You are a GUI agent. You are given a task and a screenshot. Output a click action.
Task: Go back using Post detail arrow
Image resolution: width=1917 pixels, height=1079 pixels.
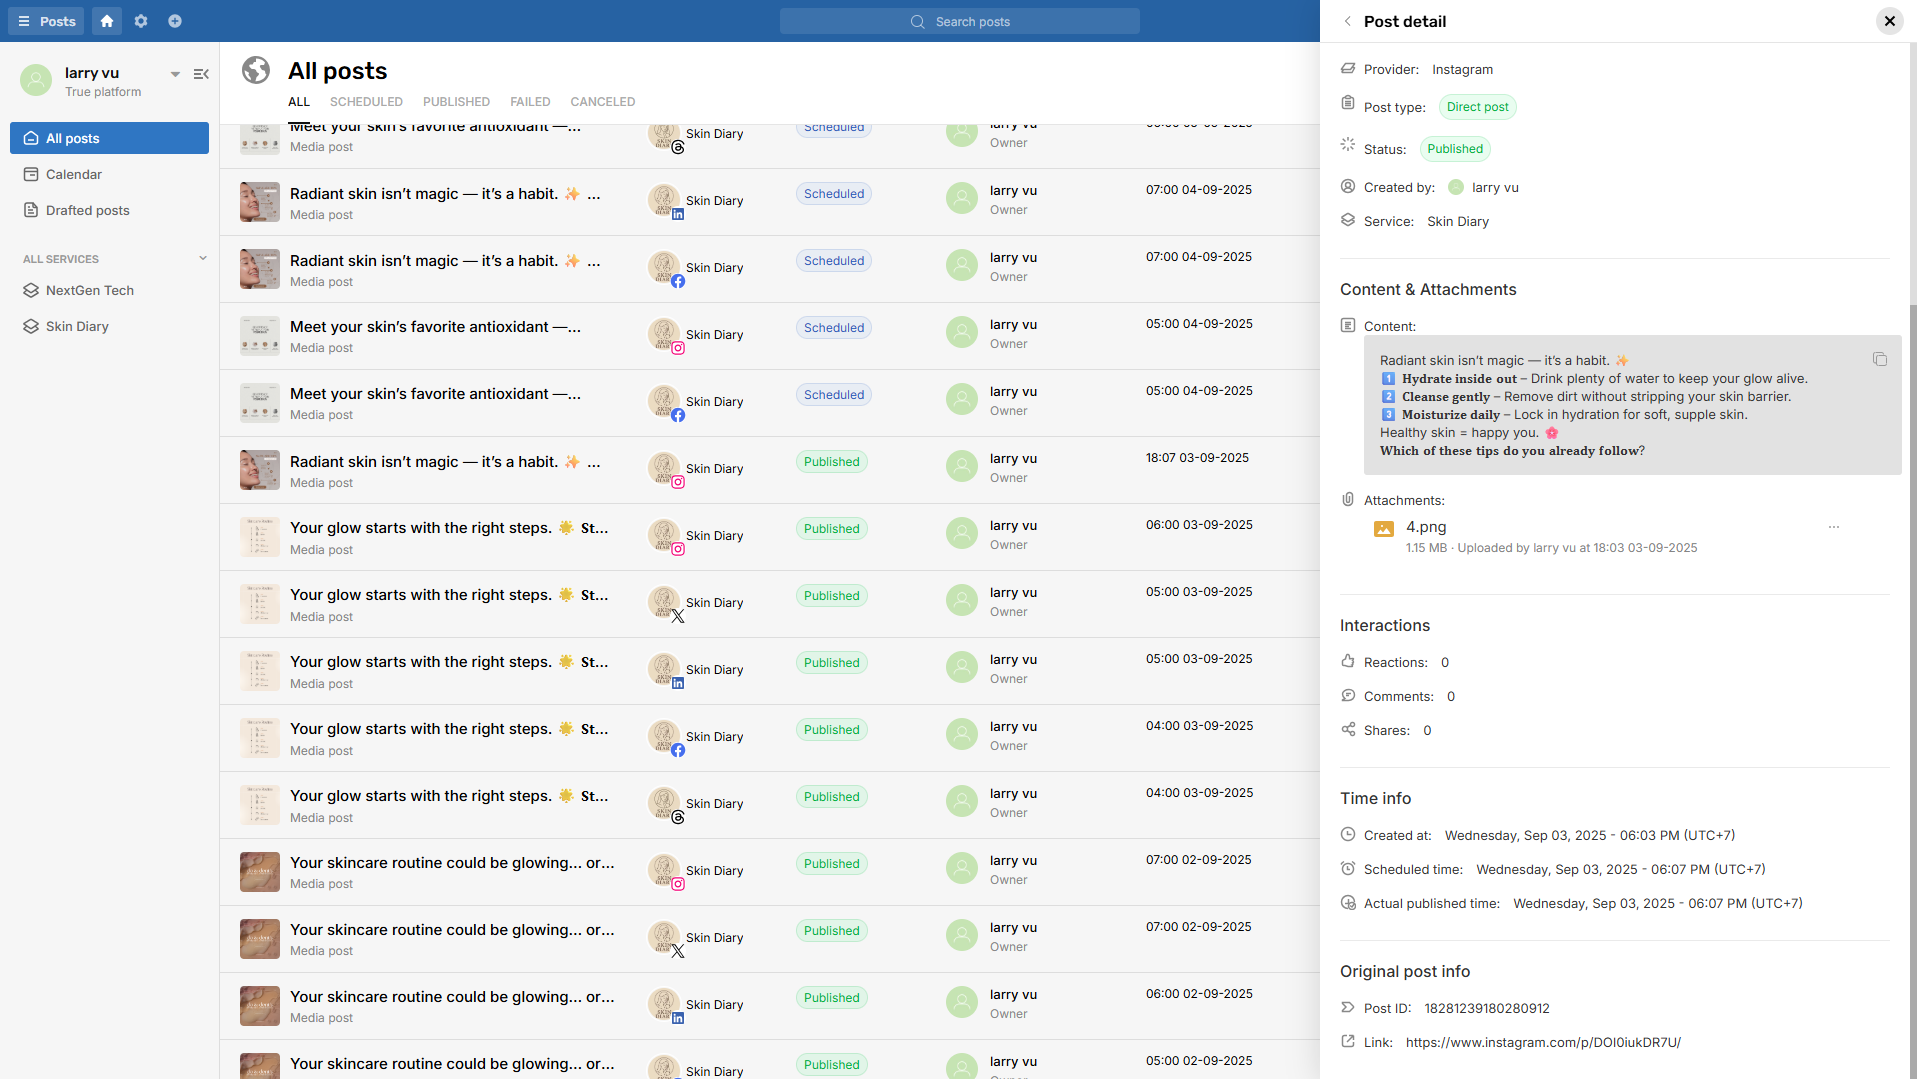coord(1347,21)
